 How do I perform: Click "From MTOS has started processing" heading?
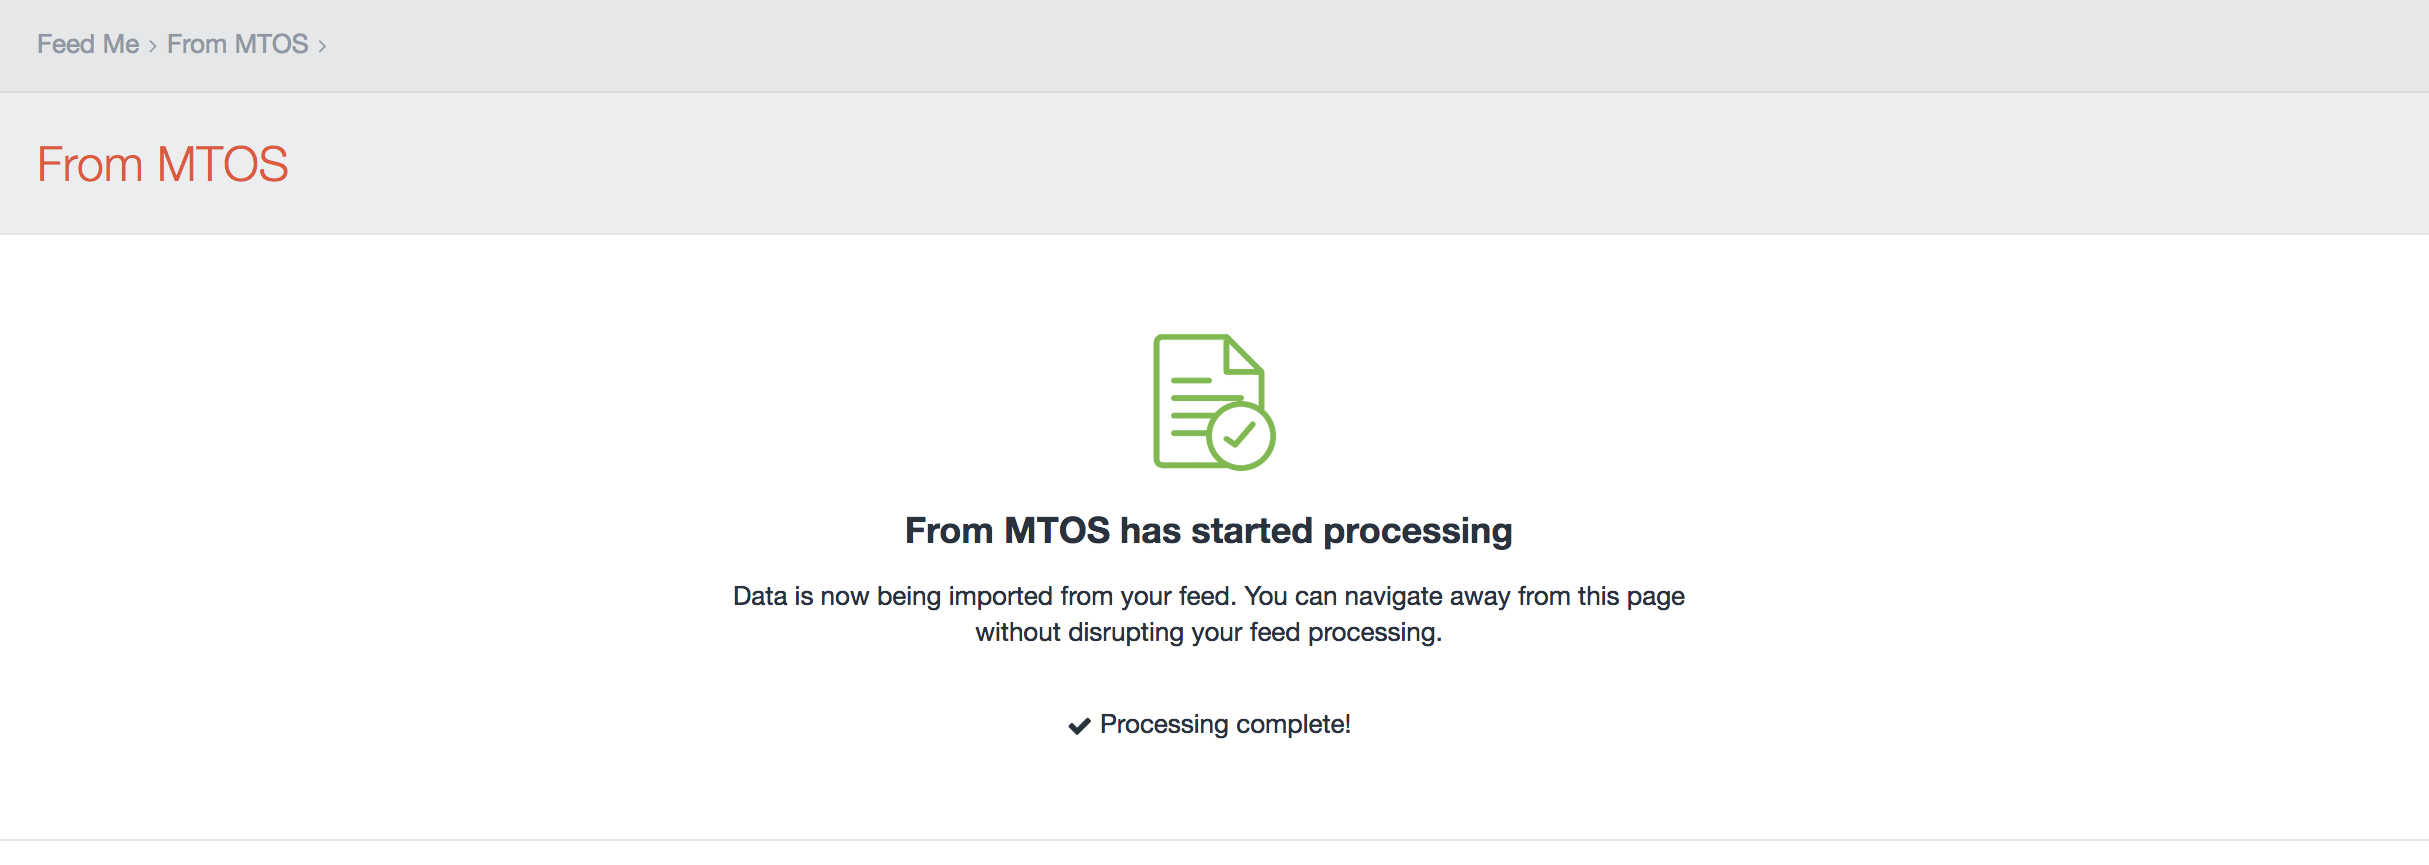coord(1208,530)
